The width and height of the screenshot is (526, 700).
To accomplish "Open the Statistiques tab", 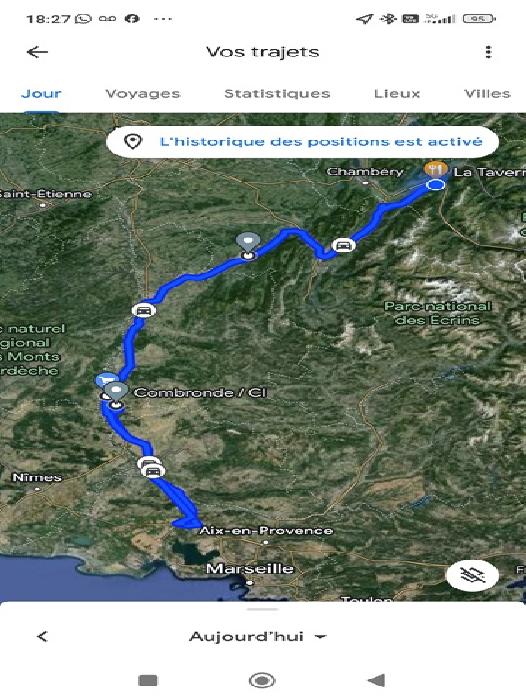I will tap(277, 94).
